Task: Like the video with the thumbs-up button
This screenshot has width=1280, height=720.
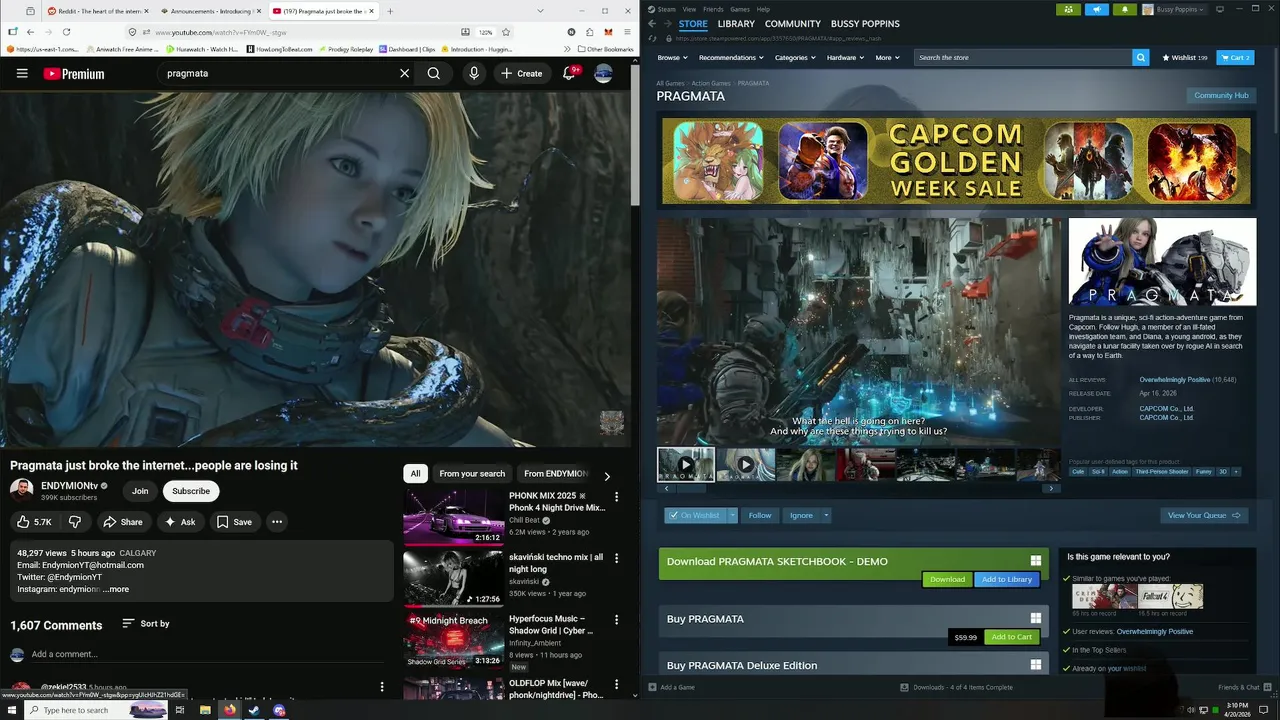Action: 34,522
